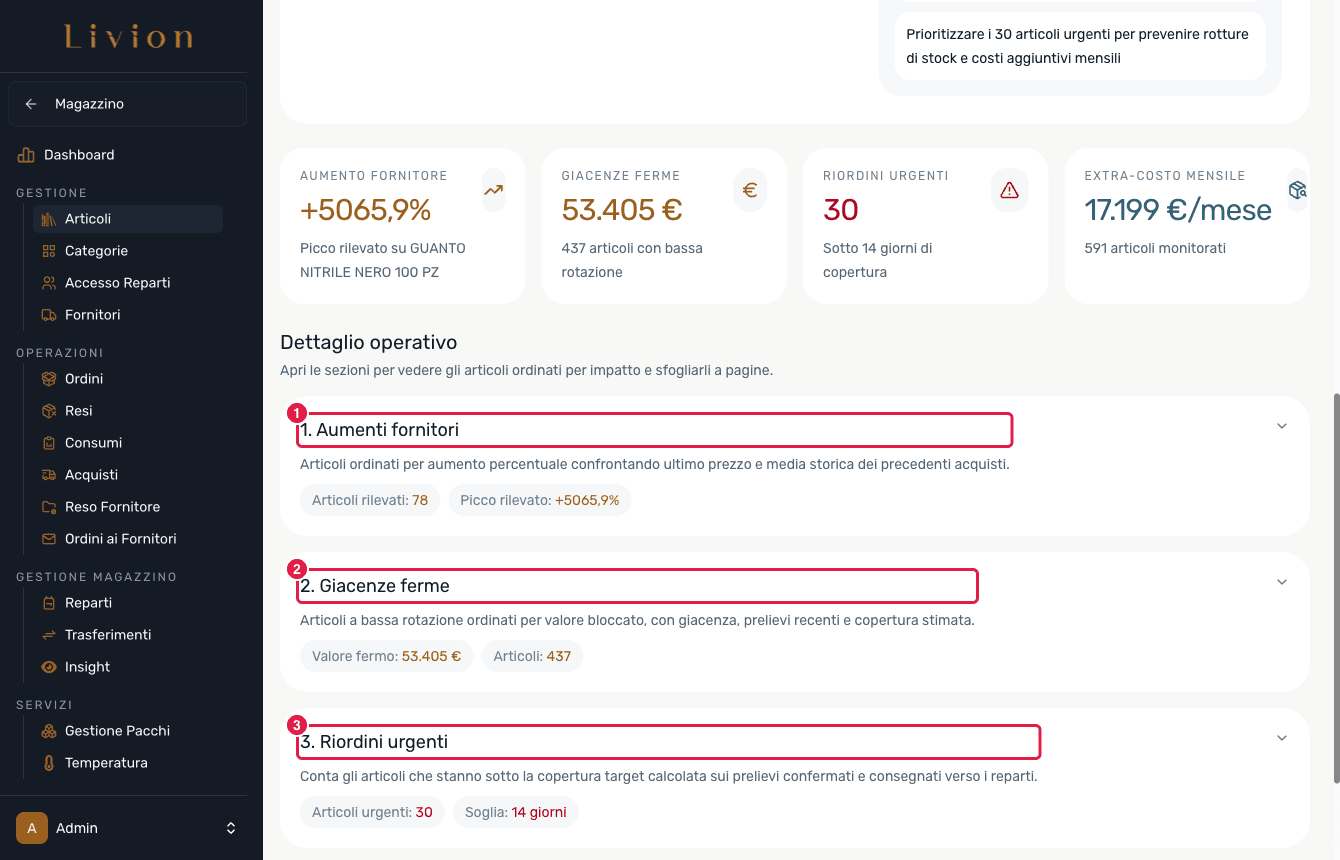The height and width of the screenshot is (860, 1340).
Task: Click the Resi package icon
Action: point(48,411)
